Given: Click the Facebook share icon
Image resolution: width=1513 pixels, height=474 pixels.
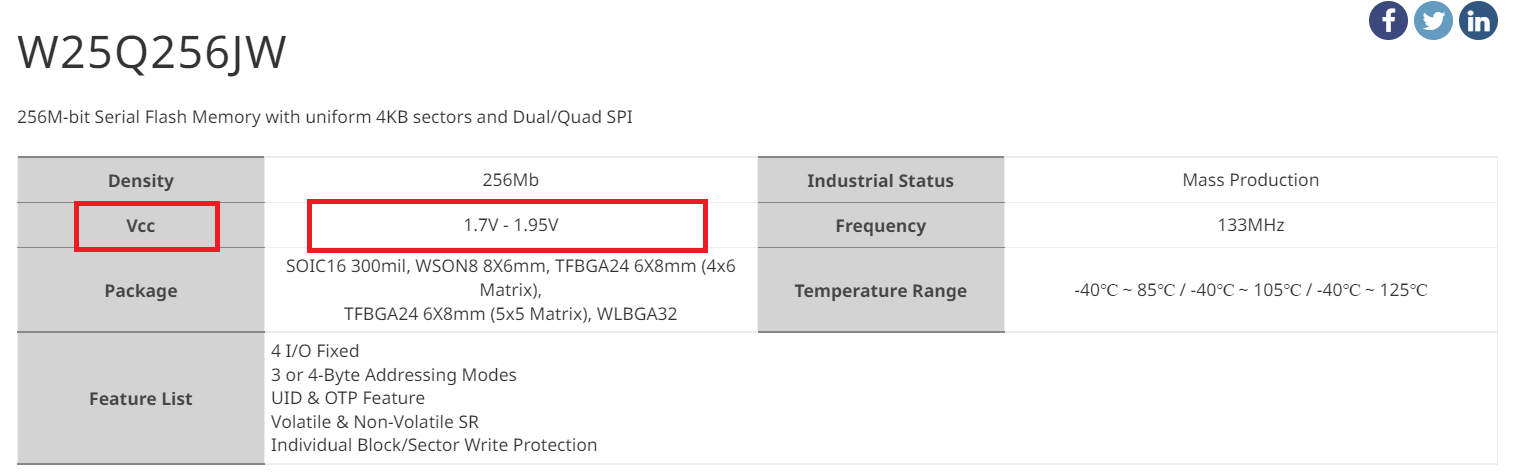Looking at the screenshot, I should (1388, 21).
